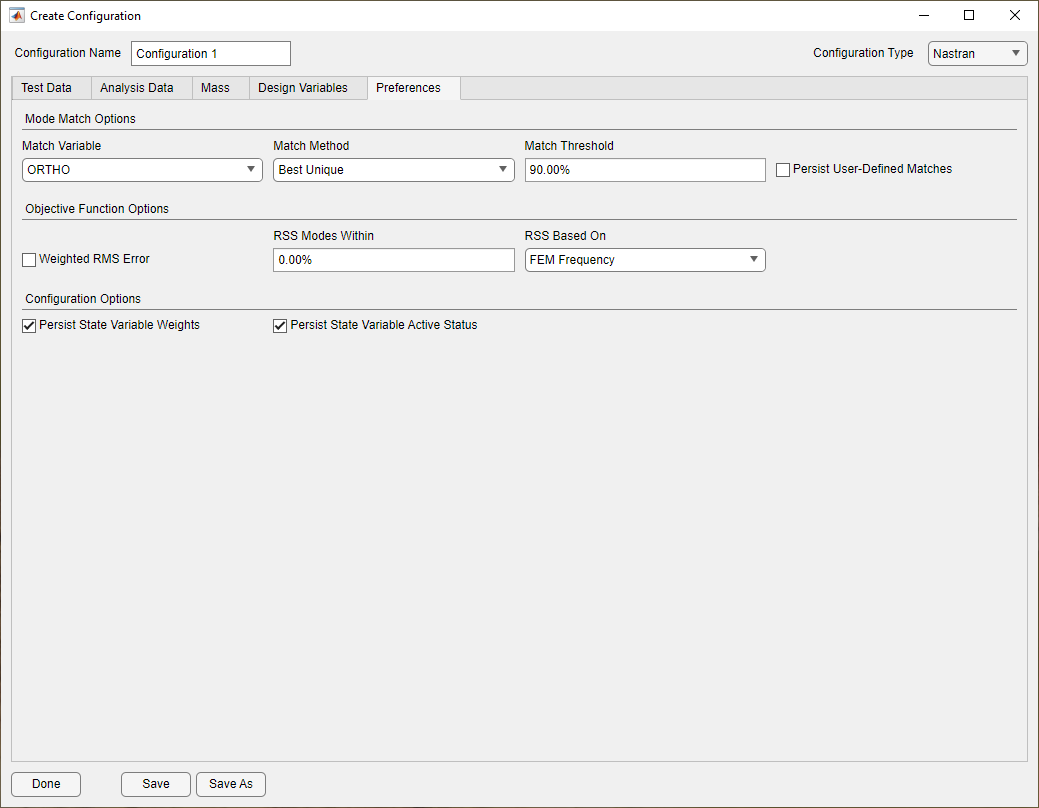Open the Configuration Type dropdown
Image resolution: width=1039 pixels, height=808 pixels.
(x=977, y=54)
